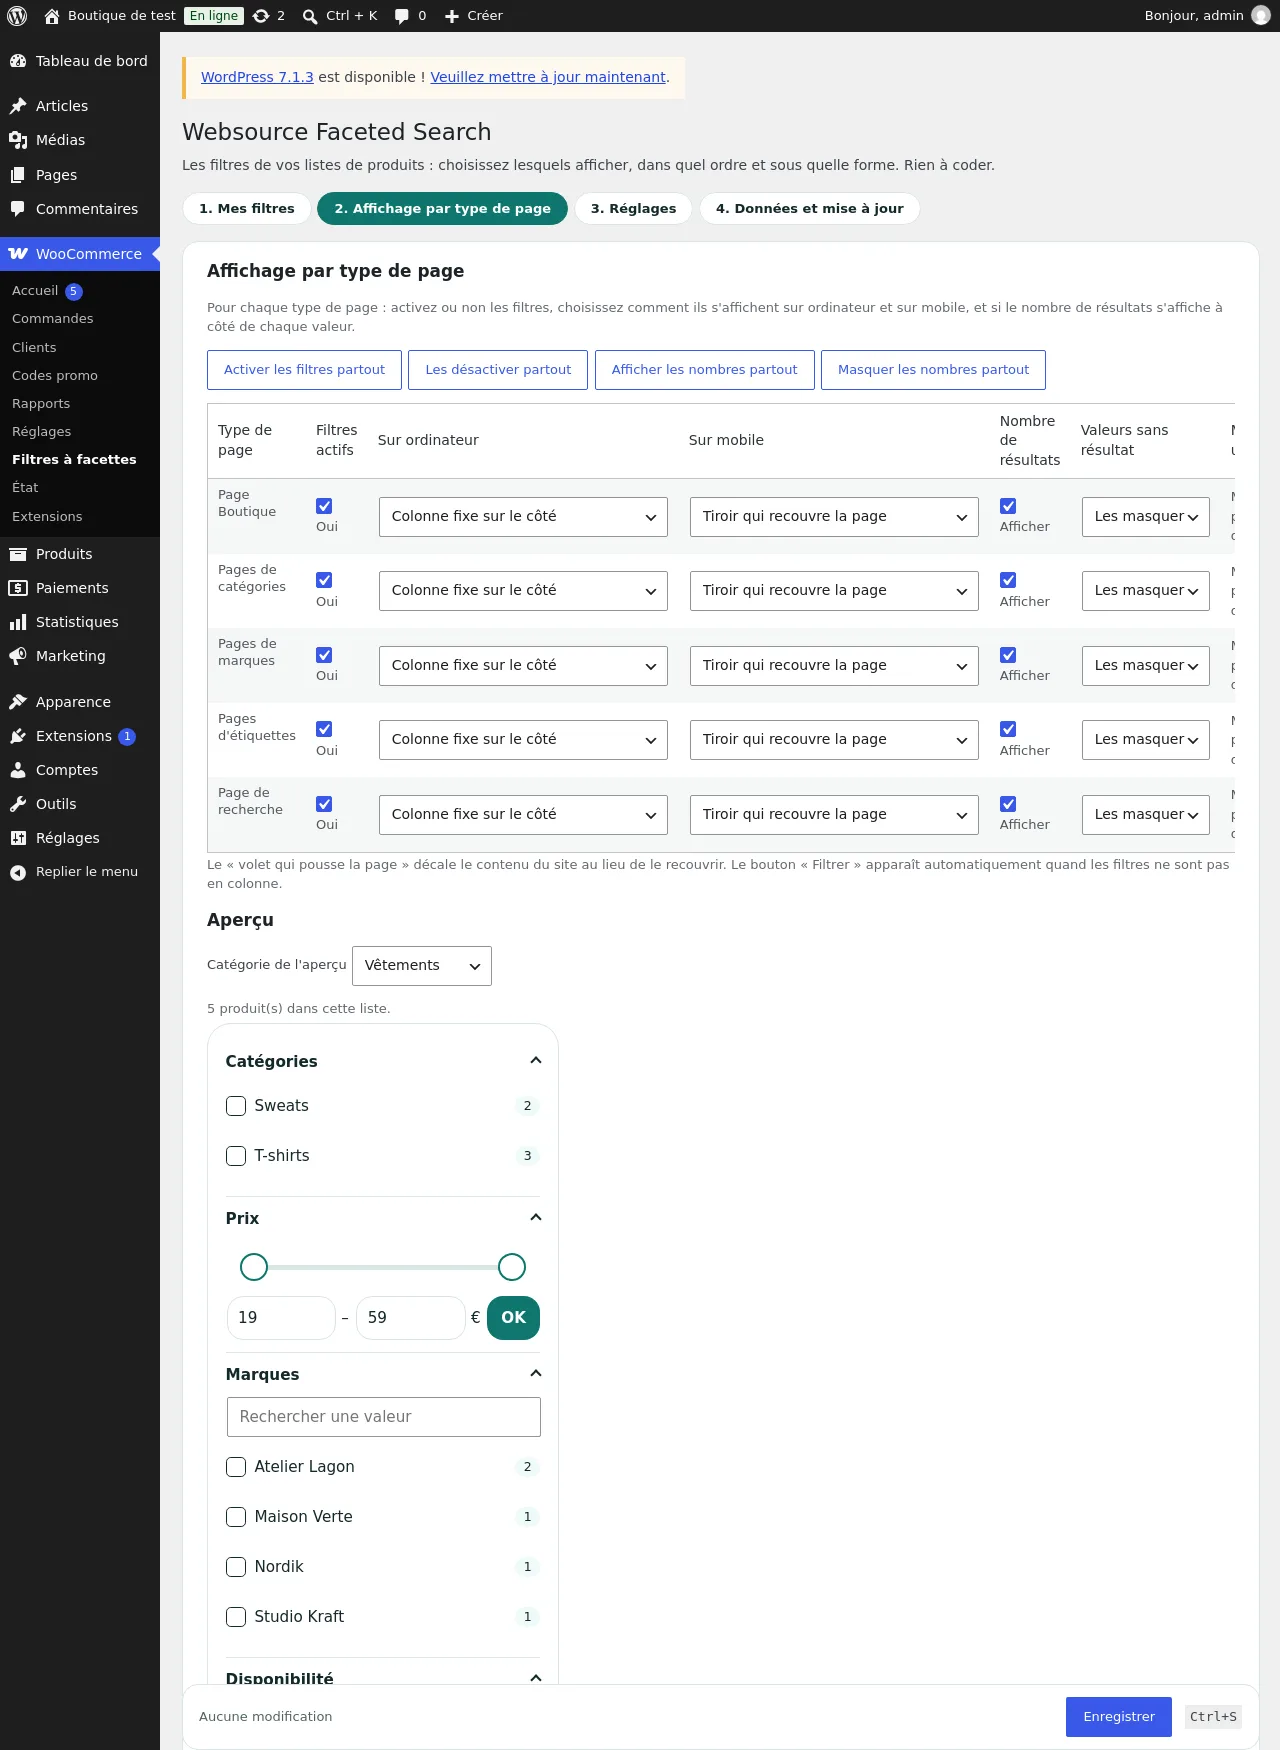This screenshot has height=1750, width=1280.
Task: Open the Données et mise à jour tab
Action: point(810,209)
